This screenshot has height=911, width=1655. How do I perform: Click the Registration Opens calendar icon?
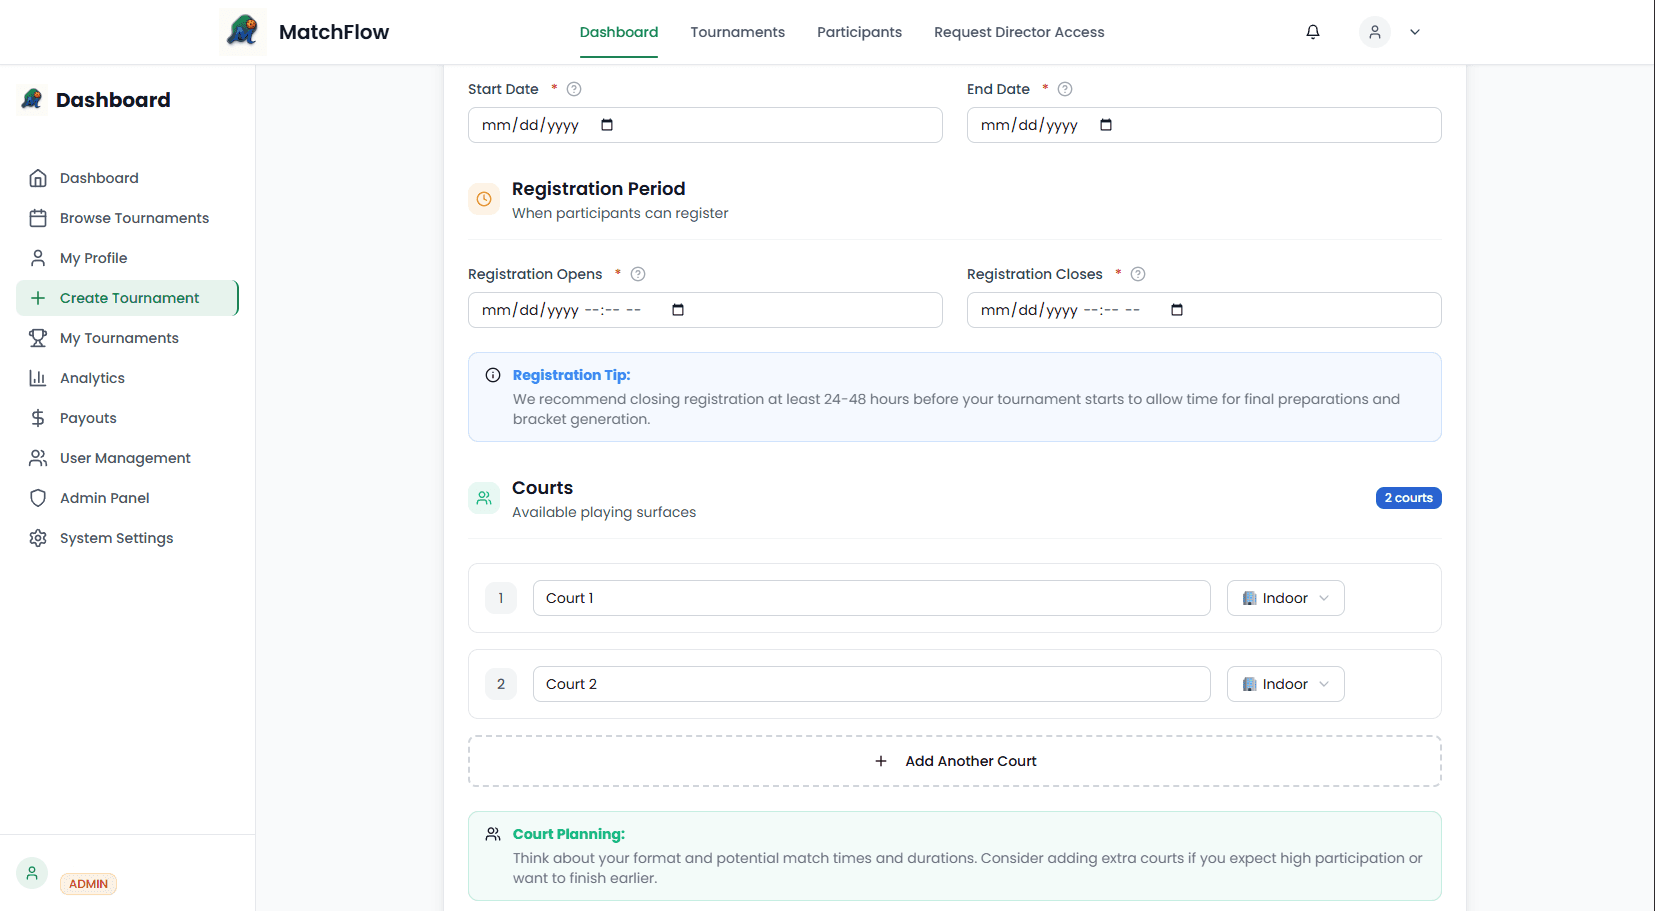click(678, 310)
